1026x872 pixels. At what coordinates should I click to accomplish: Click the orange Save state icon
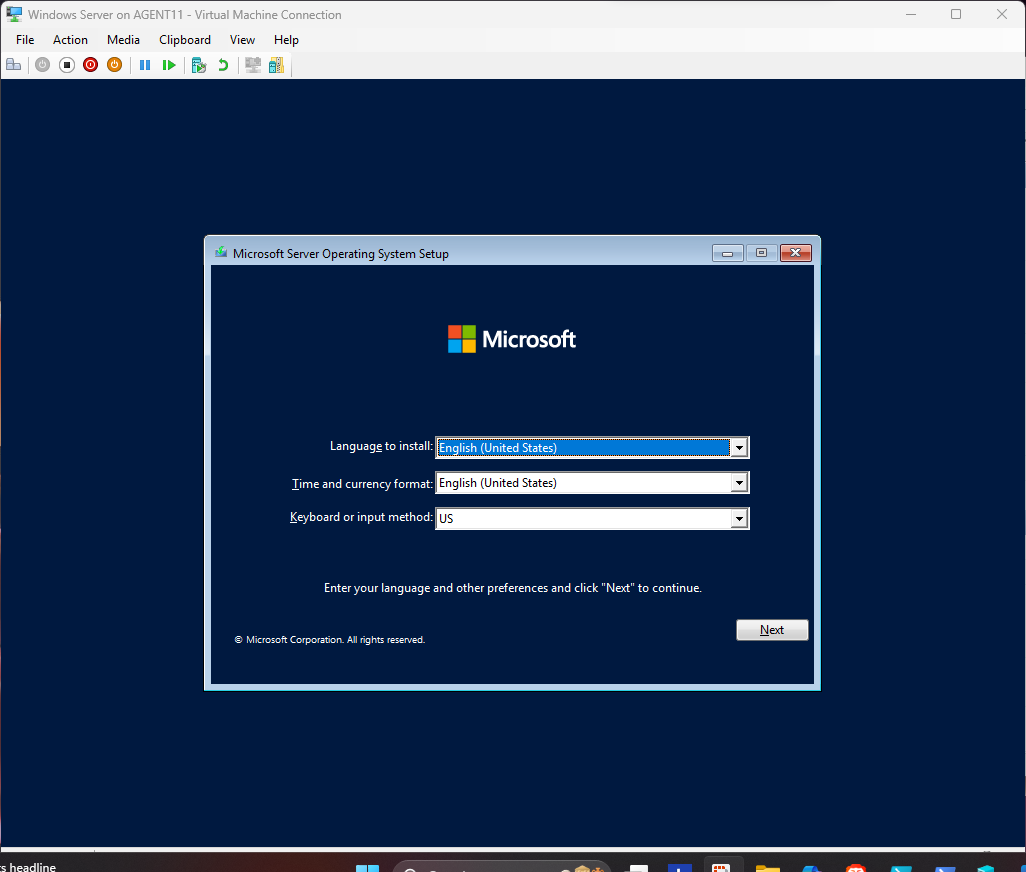coord(114,65)
